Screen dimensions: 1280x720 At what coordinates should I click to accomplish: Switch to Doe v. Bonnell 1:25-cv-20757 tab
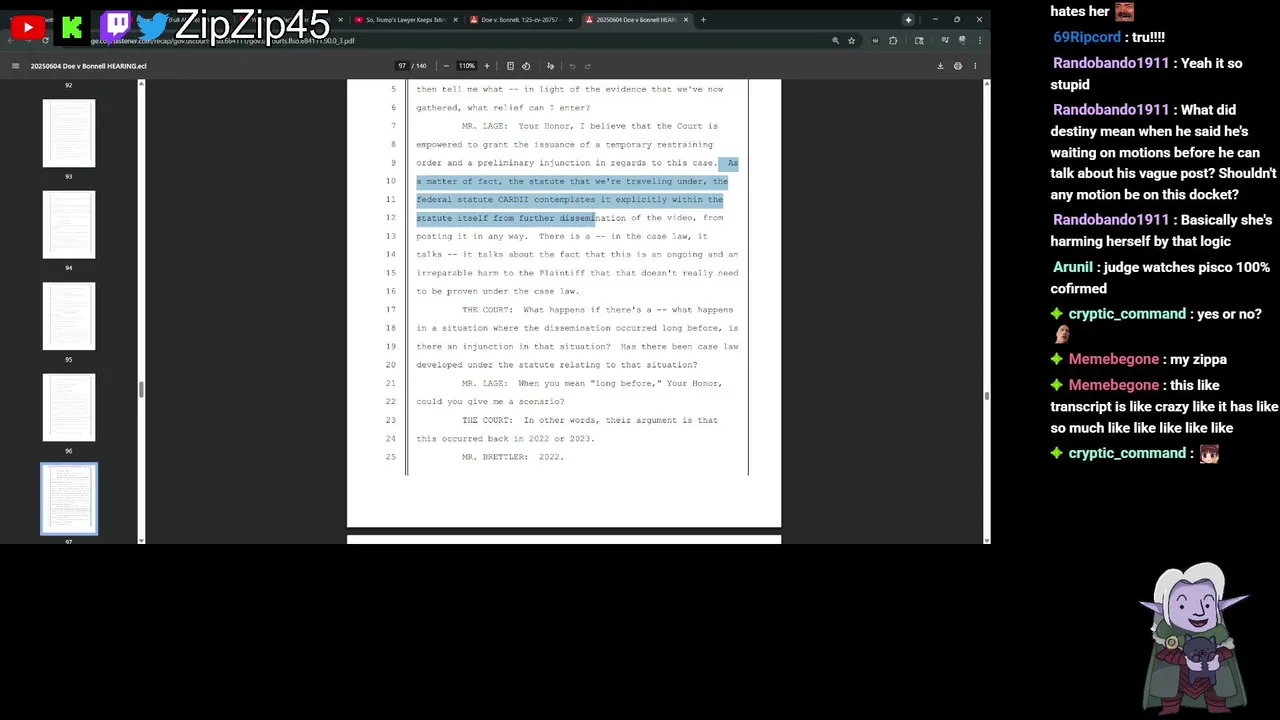pyautogui.click(x=519, y=20)
